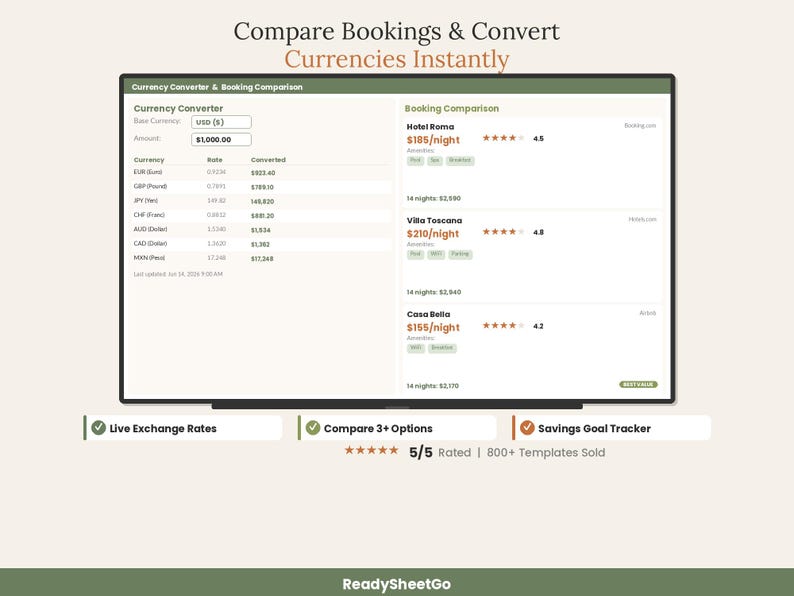Click the converted value $881.20

tap(262, 216)
